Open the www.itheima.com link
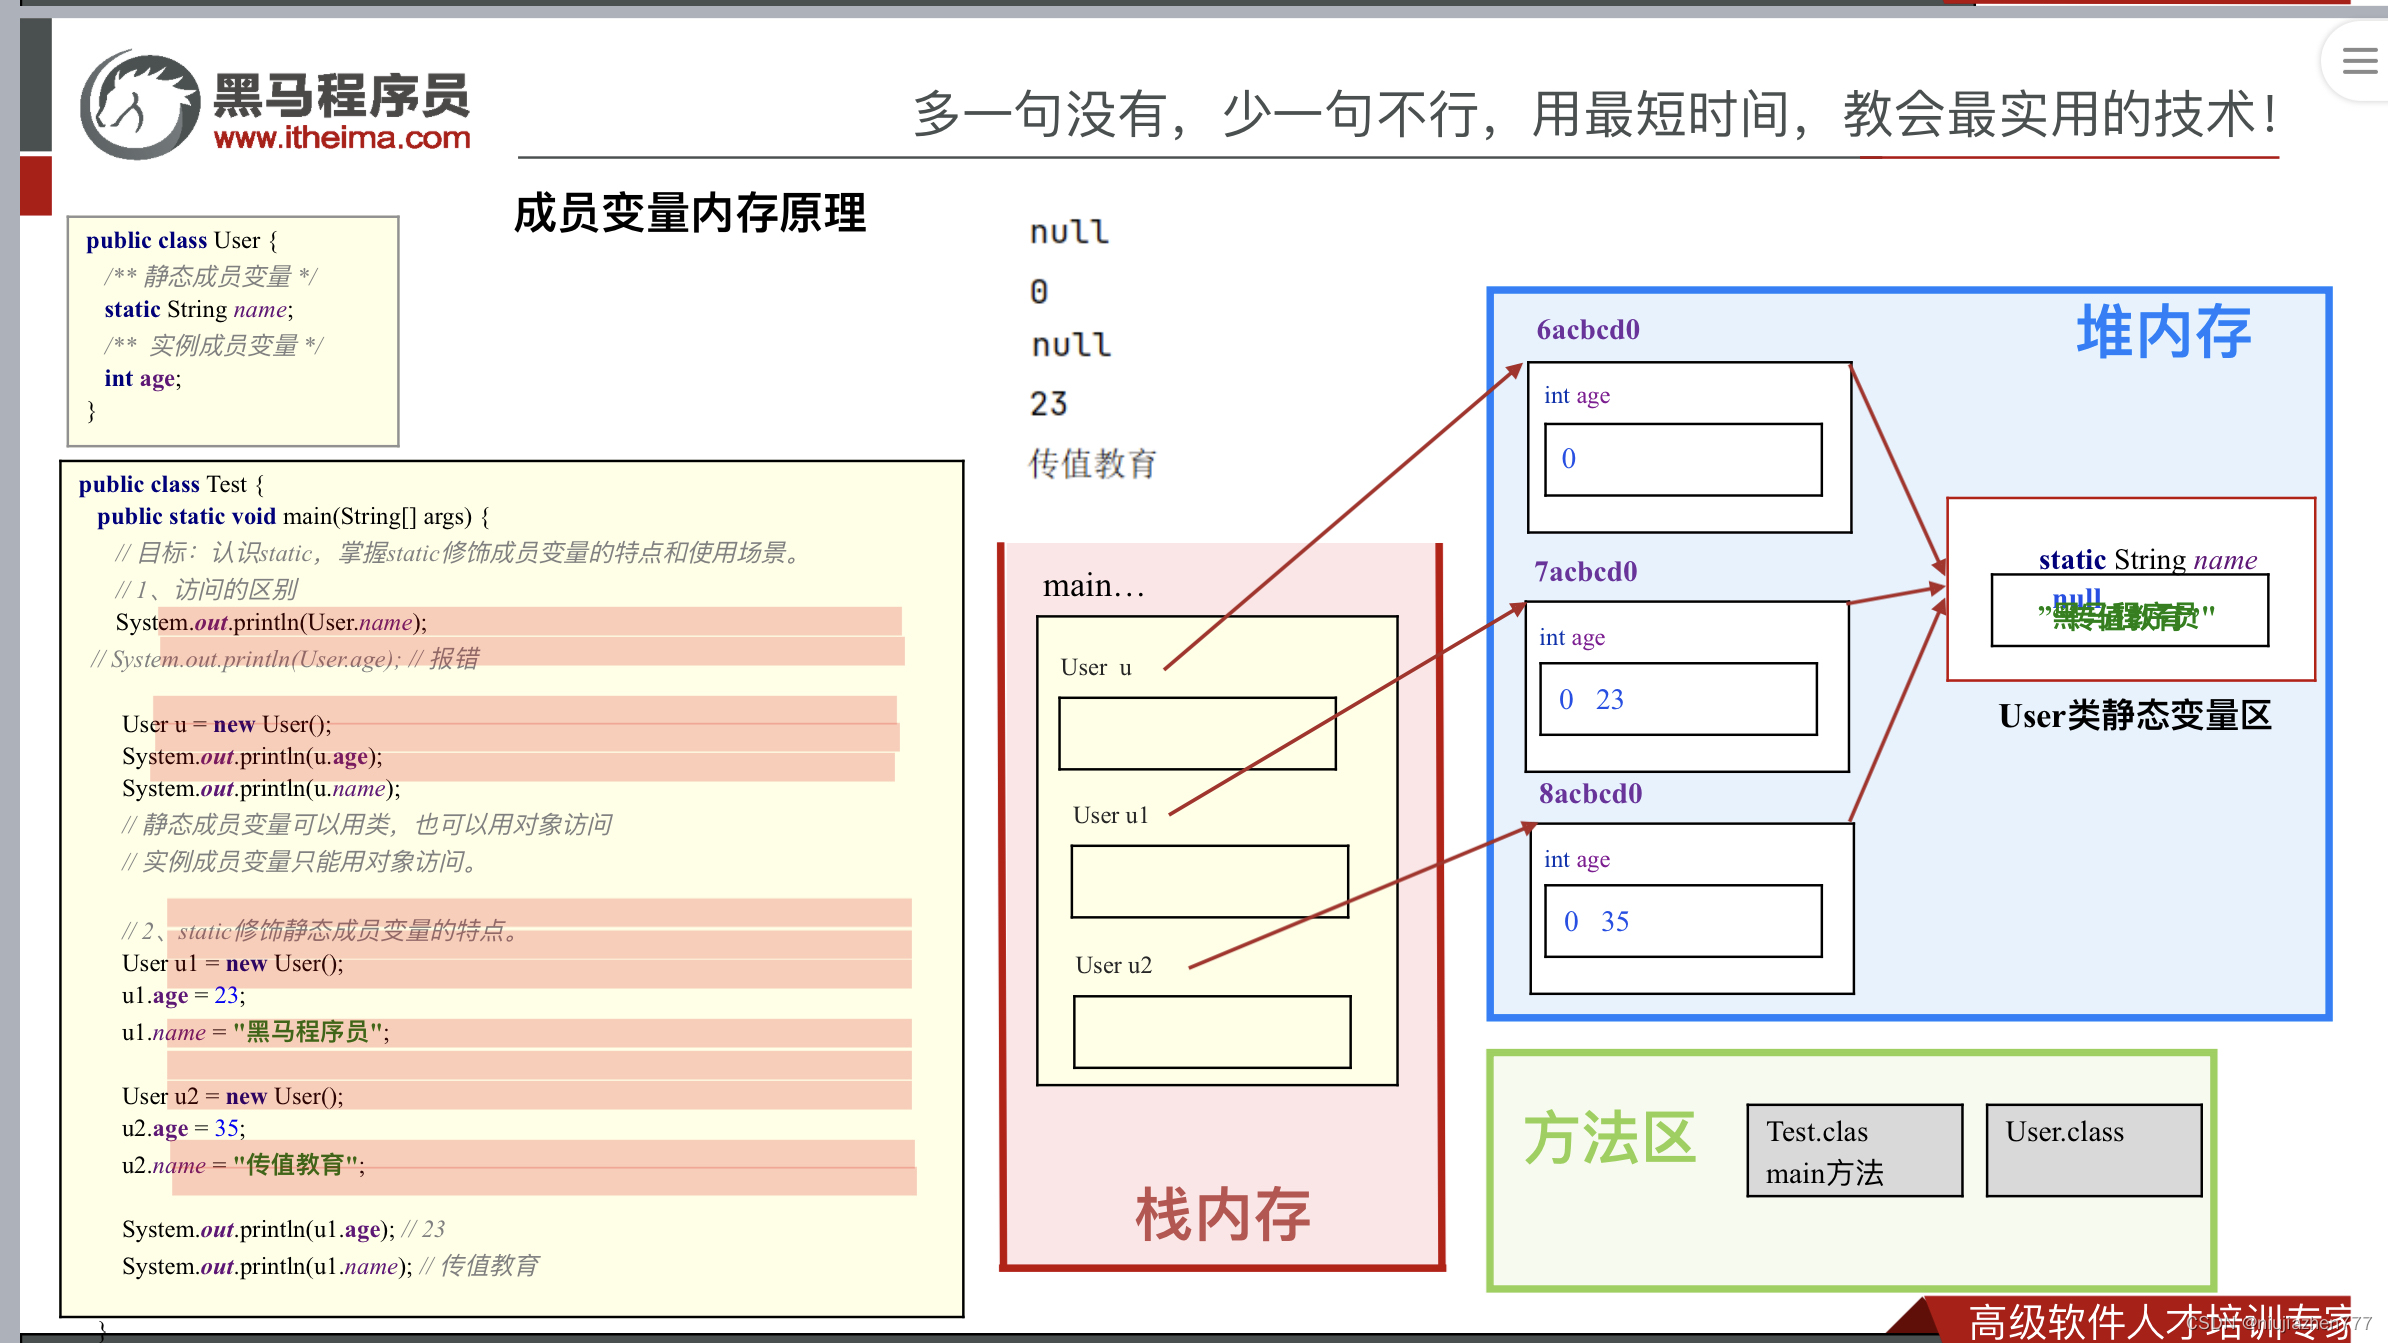This screenshot has height=1343, width=2388. pyautogui.click(x=341, y=138)
